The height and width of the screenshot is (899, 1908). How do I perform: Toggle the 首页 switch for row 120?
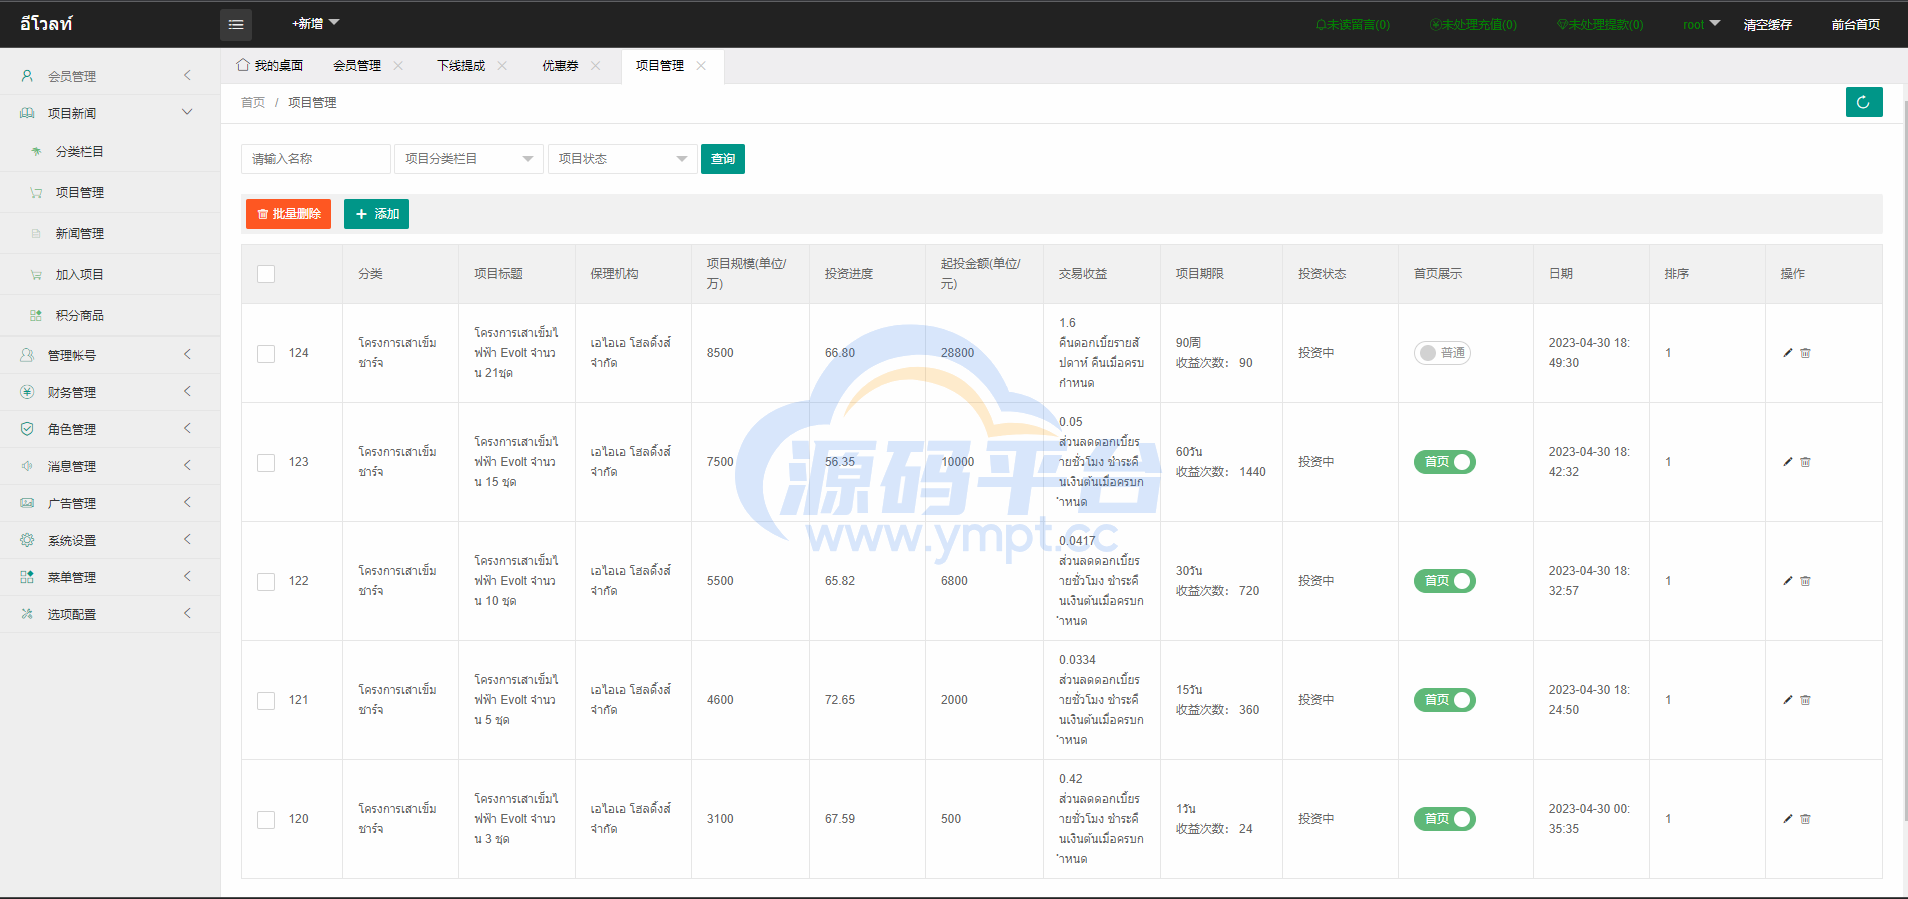point(1445,819)
